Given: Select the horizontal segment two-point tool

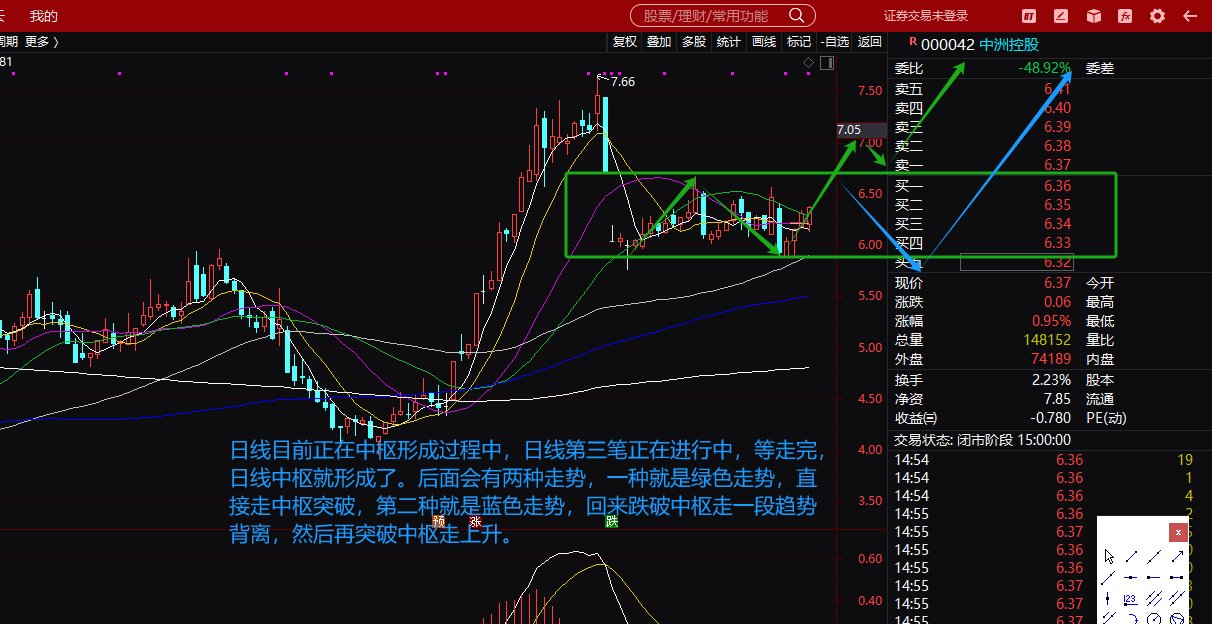Looking at the screenshot, I should point(1176,578).
